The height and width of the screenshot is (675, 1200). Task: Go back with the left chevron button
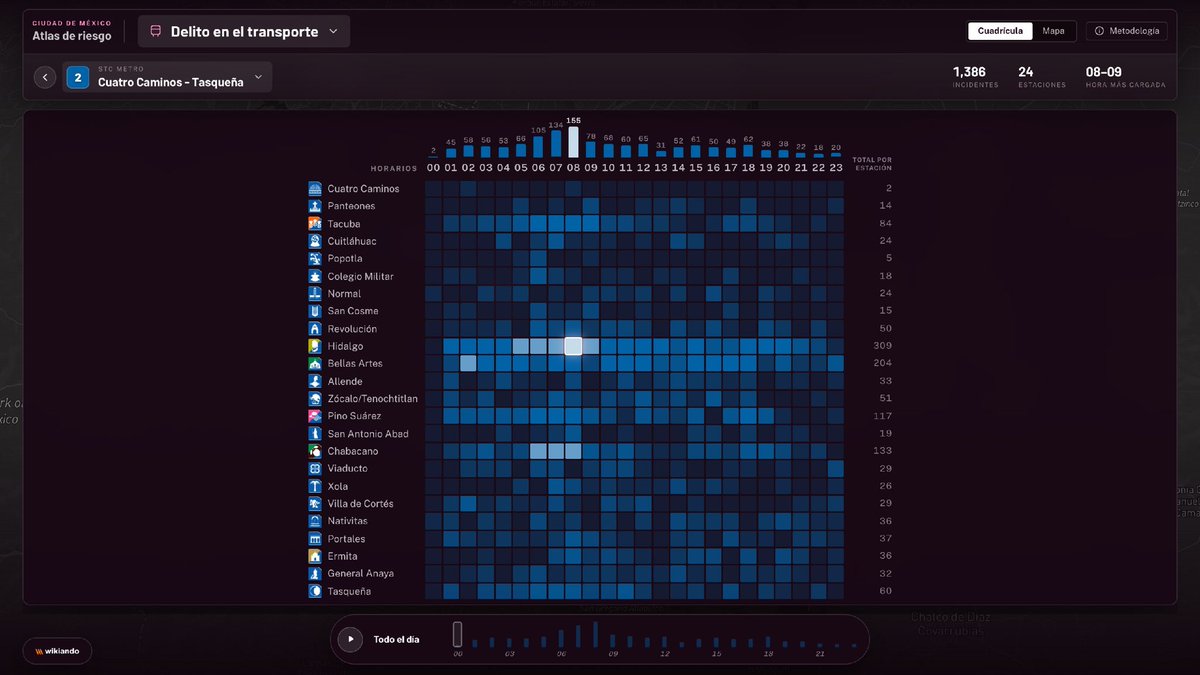point(44,77)
